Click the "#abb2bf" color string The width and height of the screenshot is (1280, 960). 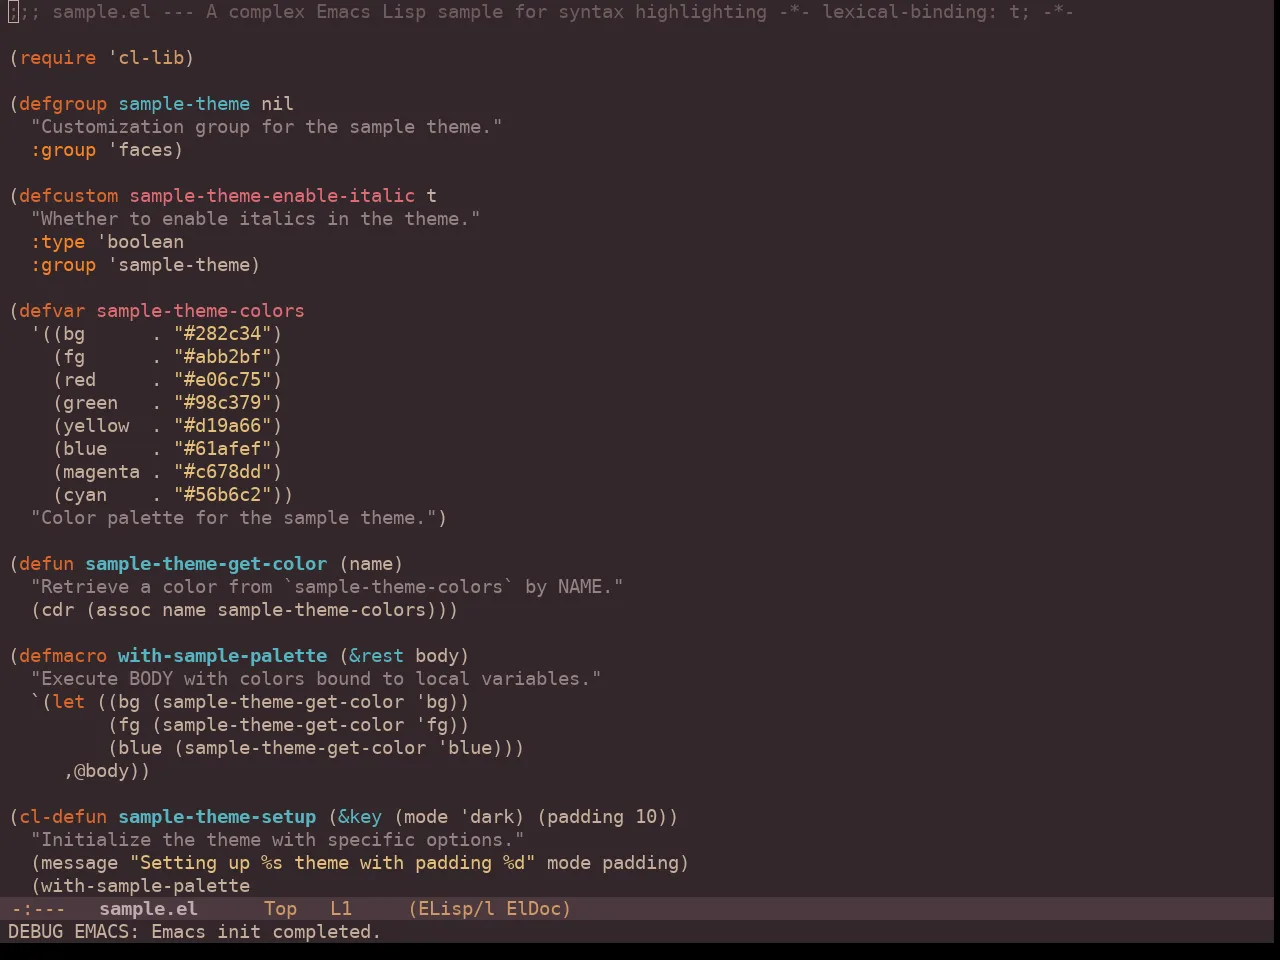[223, 357]
